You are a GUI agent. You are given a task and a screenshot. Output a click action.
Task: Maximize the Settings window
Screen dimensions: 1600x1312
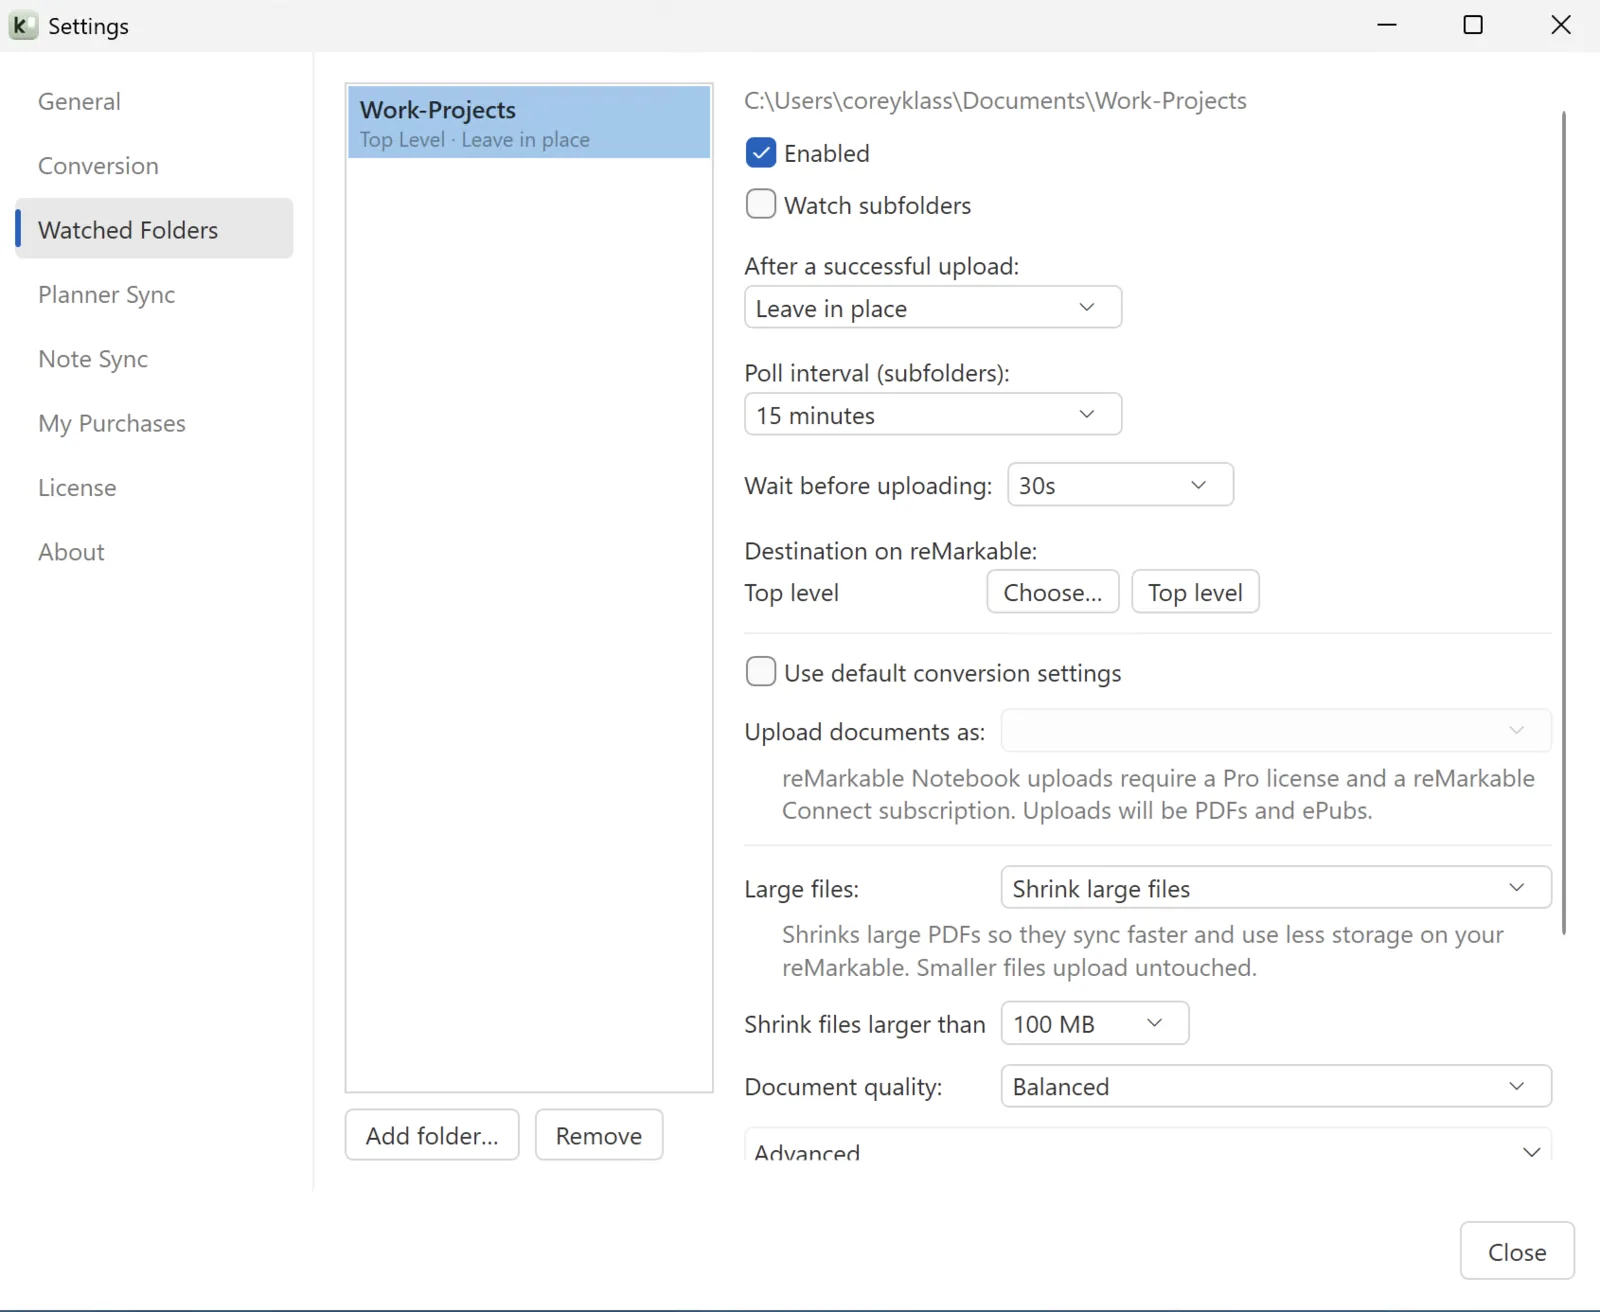[1473, 25]
